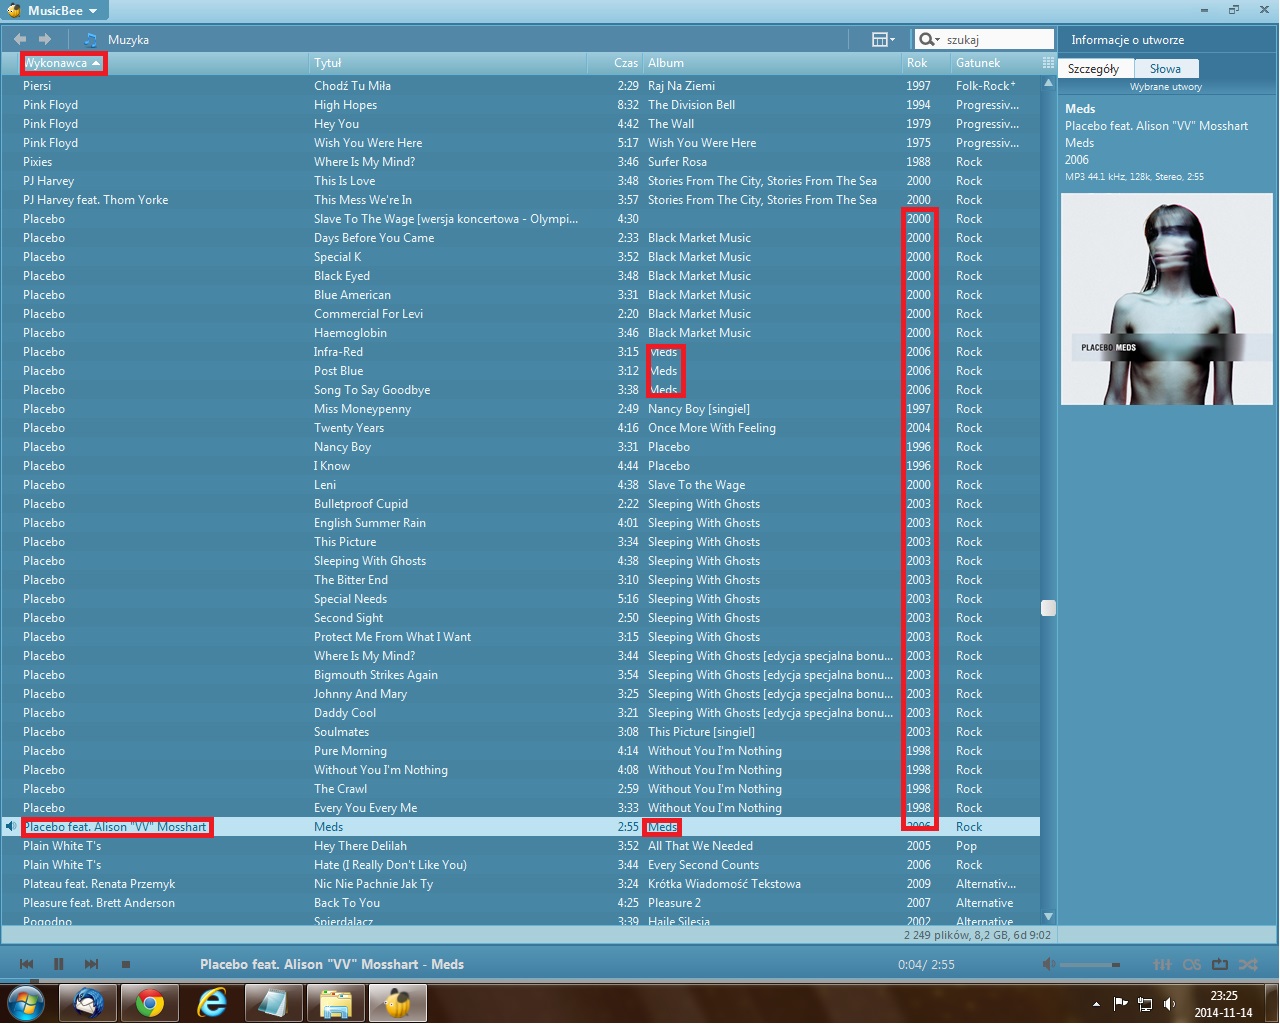Image resolution: width=1280 pixels, height=1024 pixels.
Task: Click the scroll down arrow of track list
Action: [1048, 916]
